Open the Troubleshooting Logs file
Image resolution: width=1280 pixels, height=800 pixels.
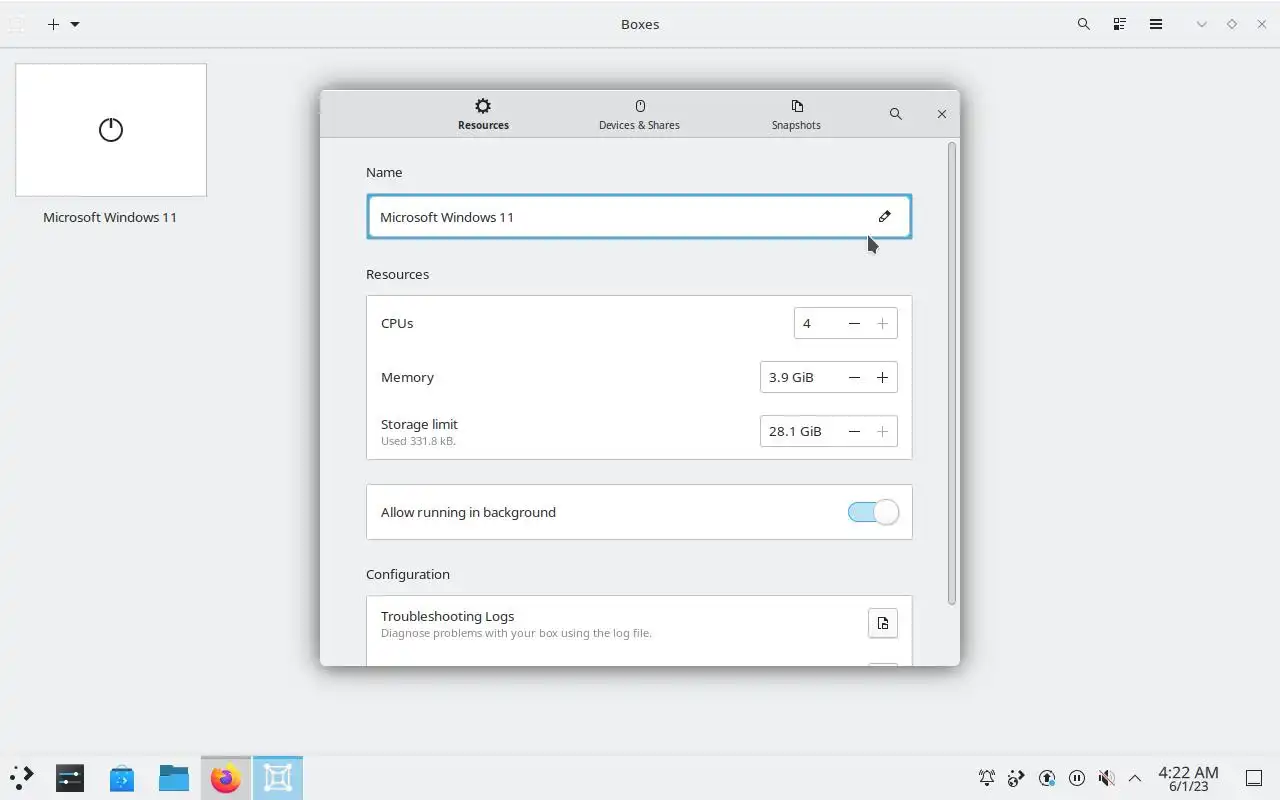883,623
